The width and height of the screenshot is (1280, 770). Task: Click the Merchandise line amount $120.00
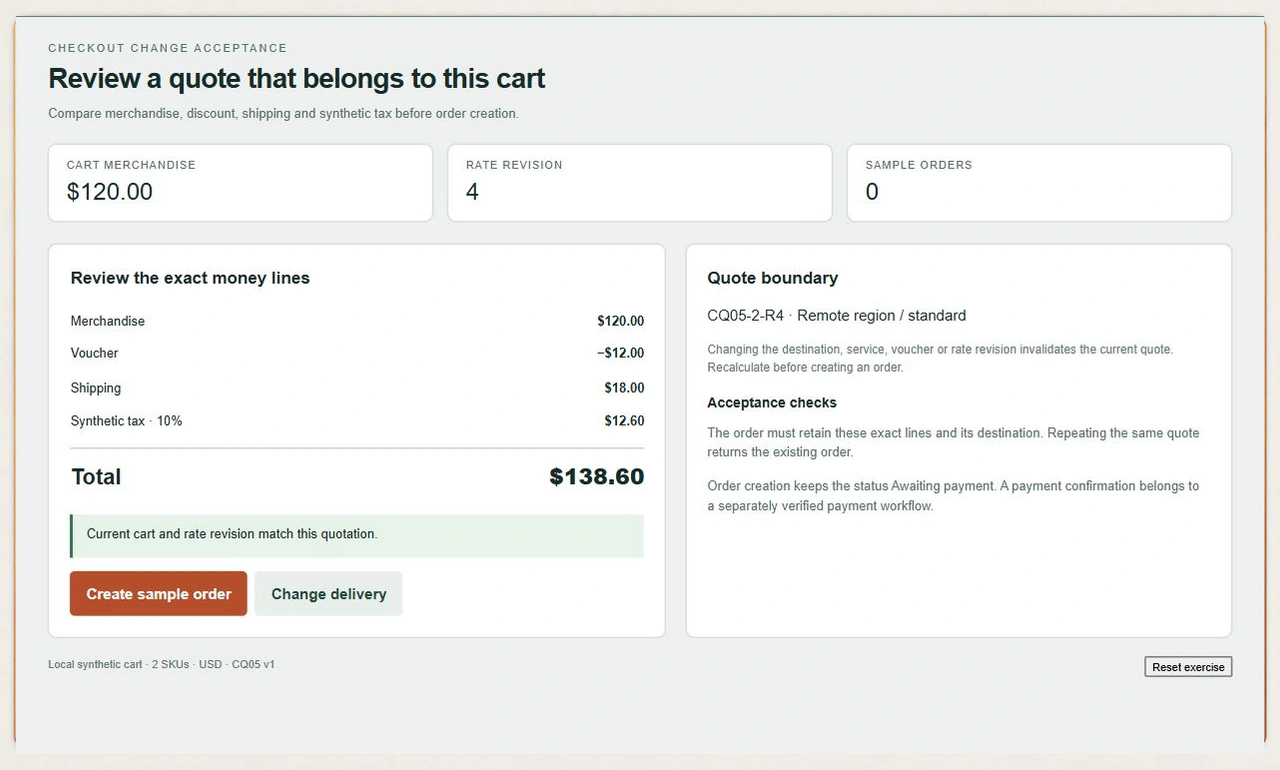pos(620,321)
